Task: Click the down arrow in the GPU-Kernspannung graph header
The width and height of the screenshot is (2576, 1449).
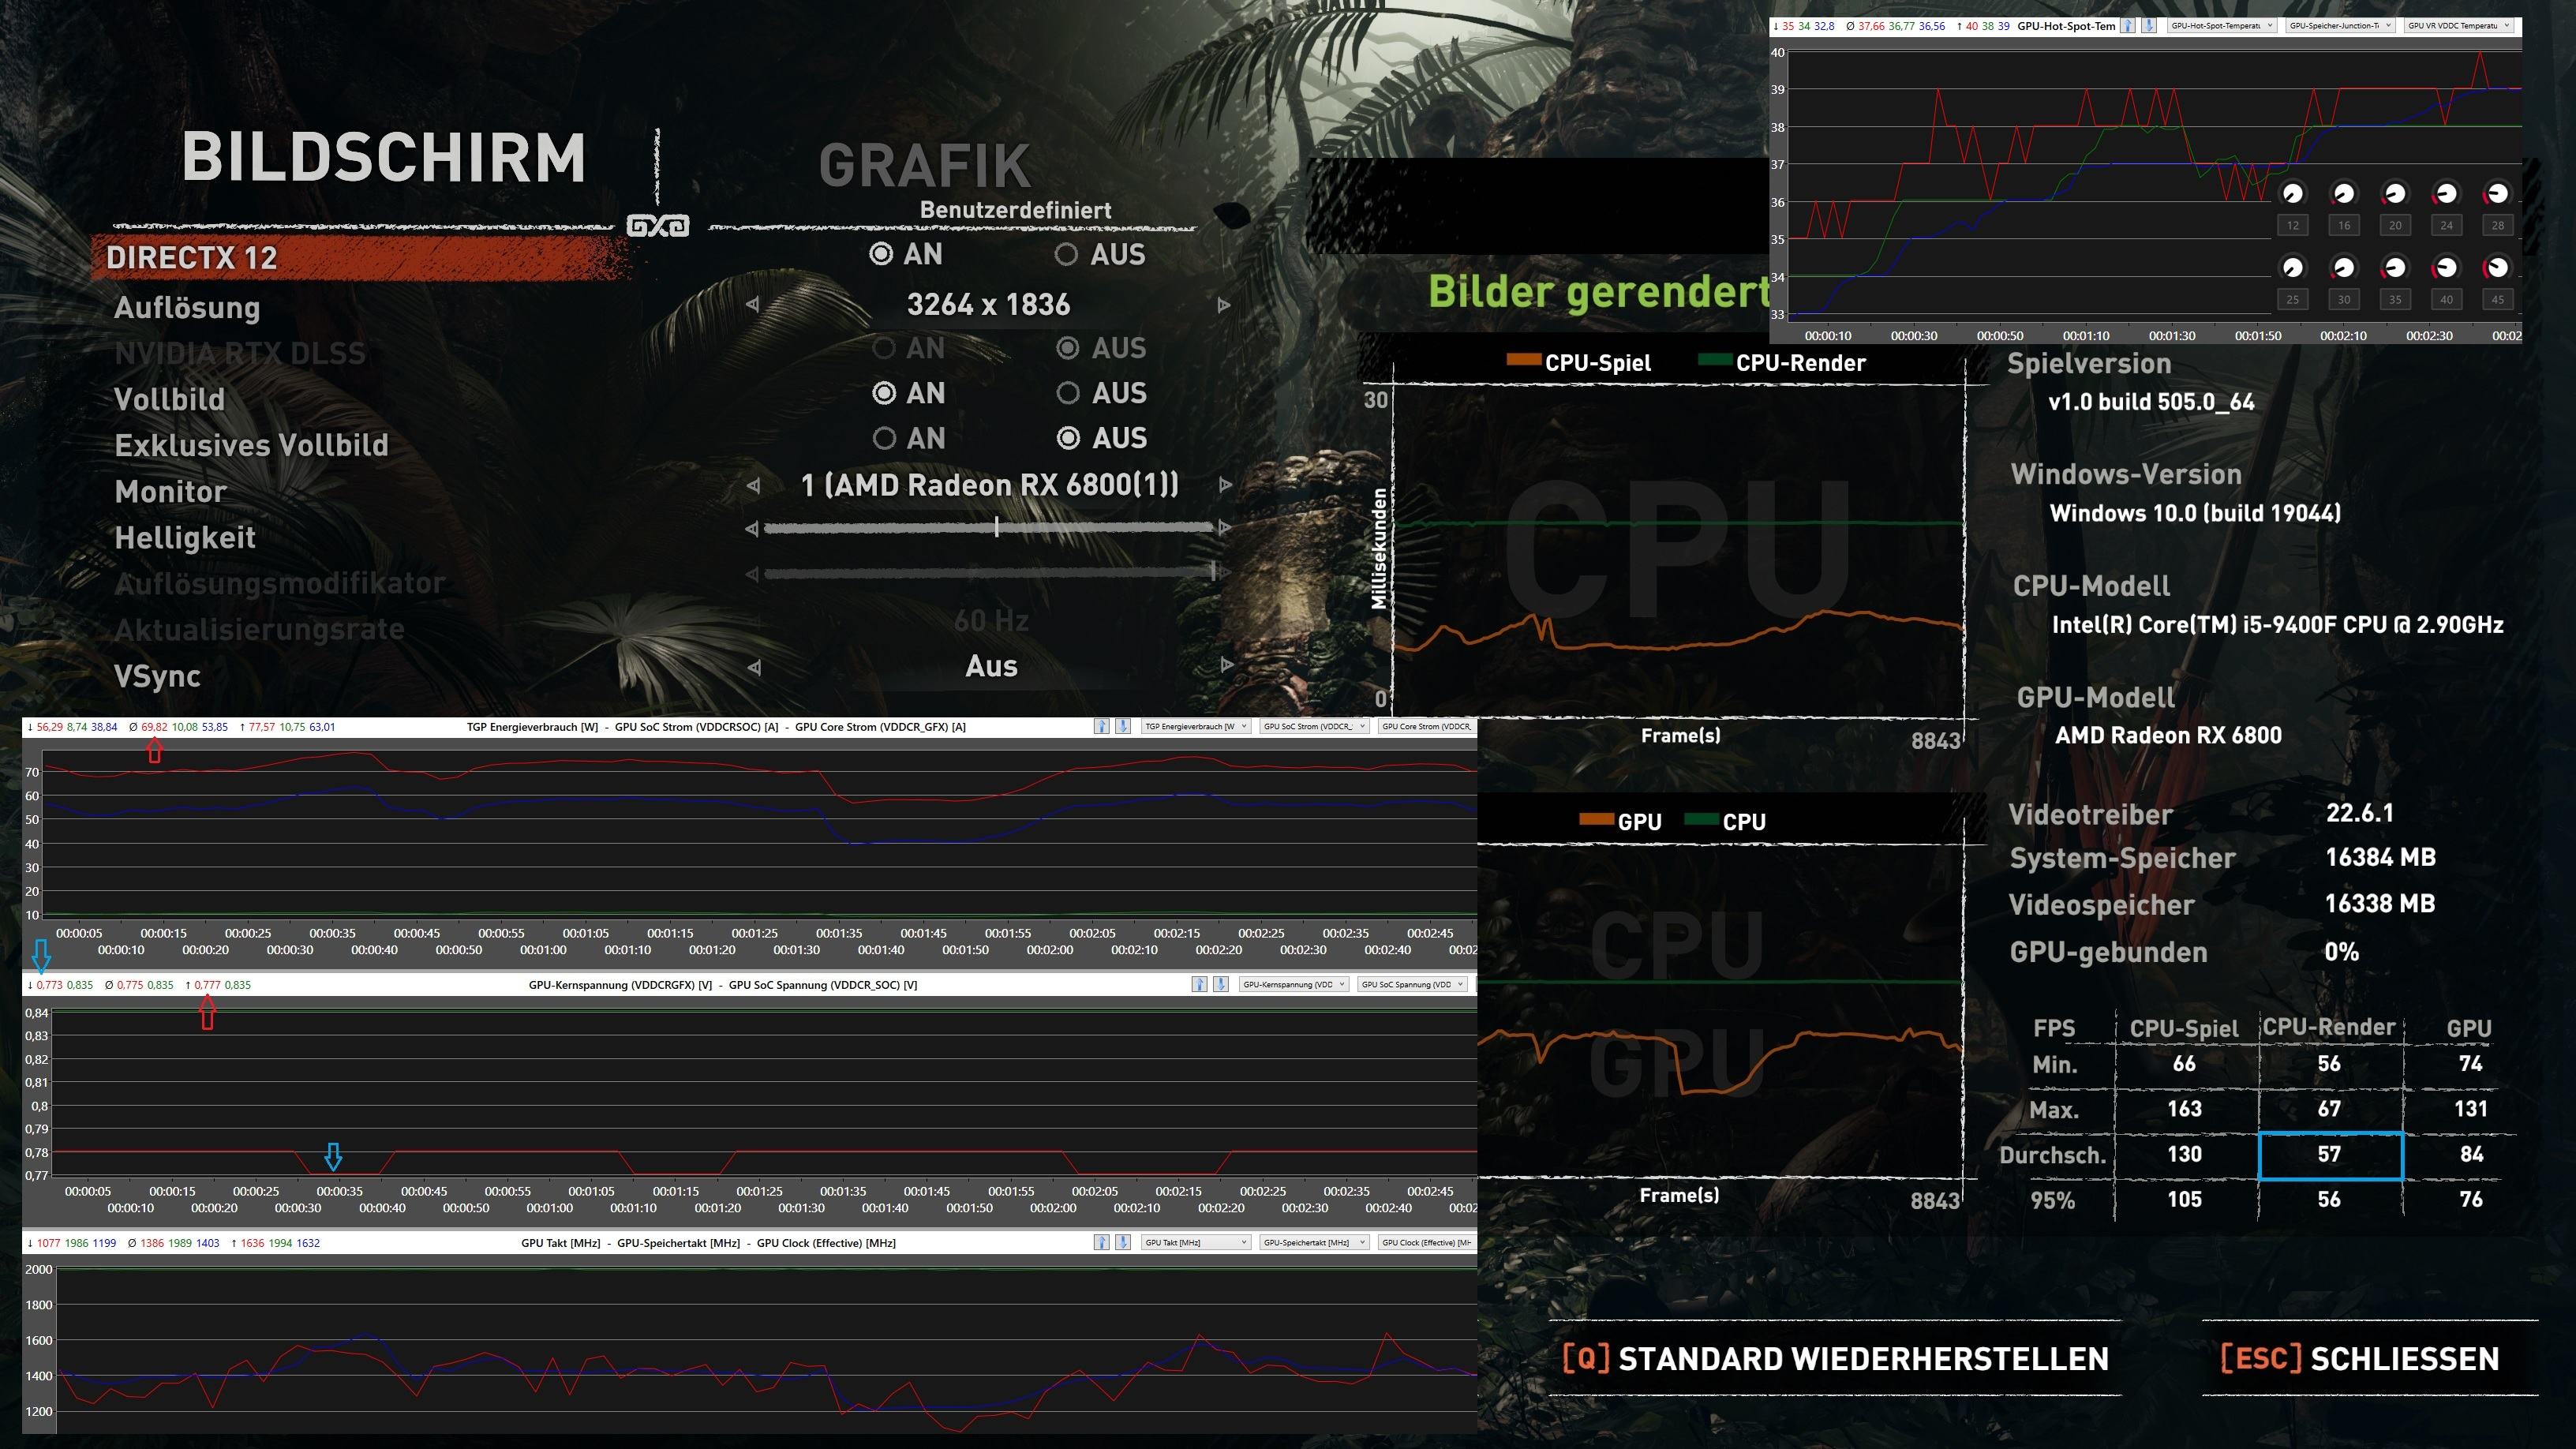Action: coord(1221,984)
